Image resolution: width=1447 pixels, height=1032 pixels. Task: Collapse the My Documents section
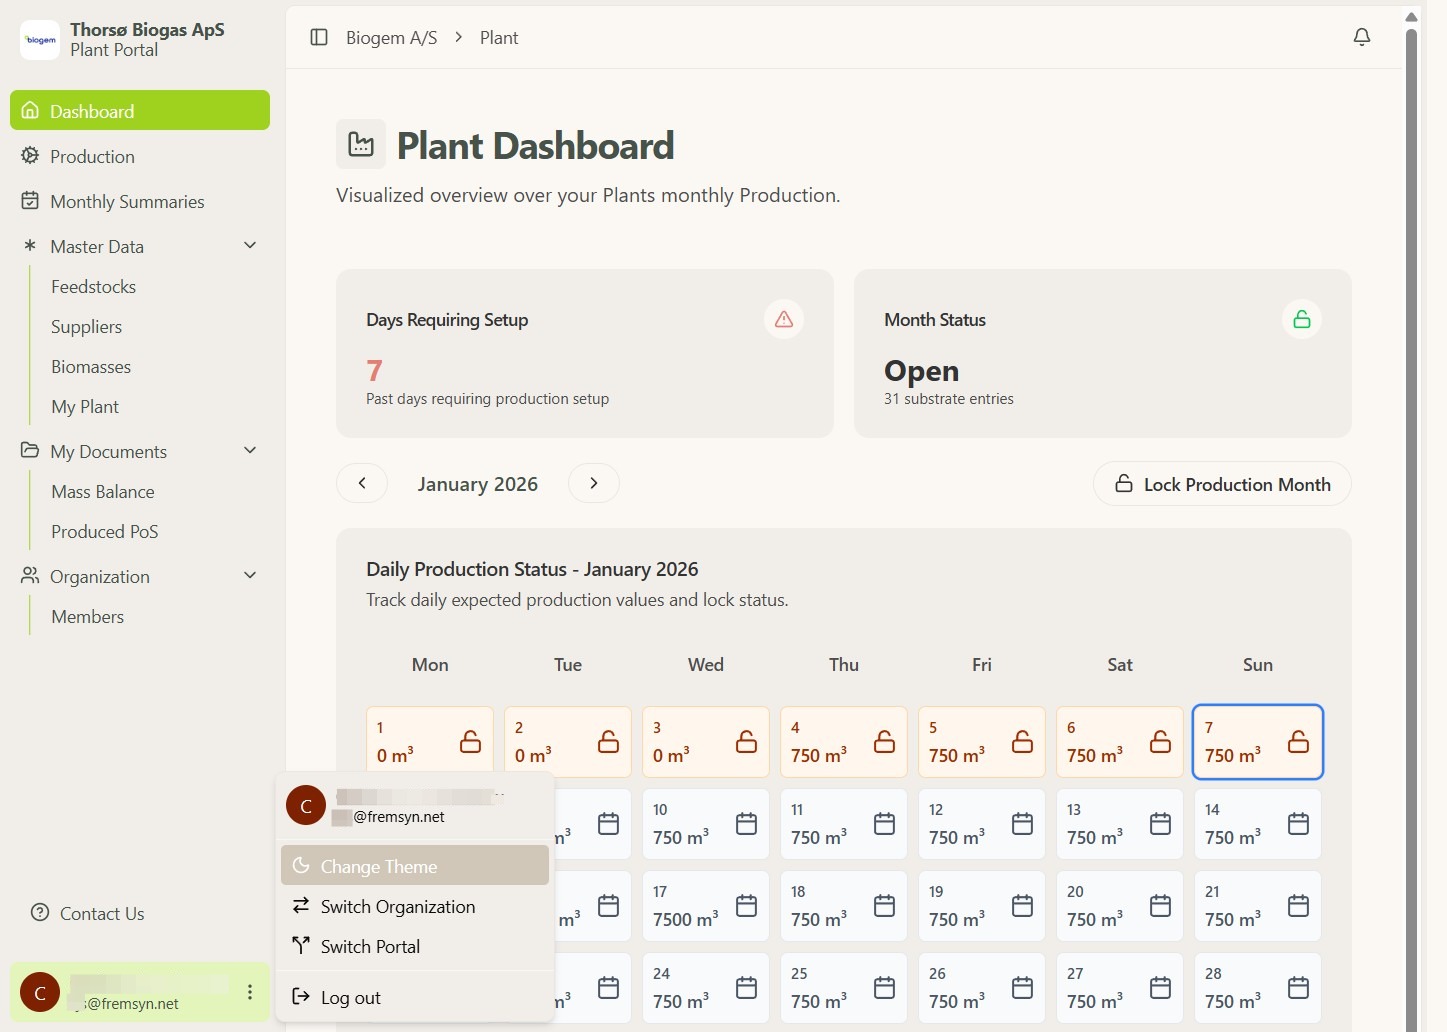[x=250, y=451]
